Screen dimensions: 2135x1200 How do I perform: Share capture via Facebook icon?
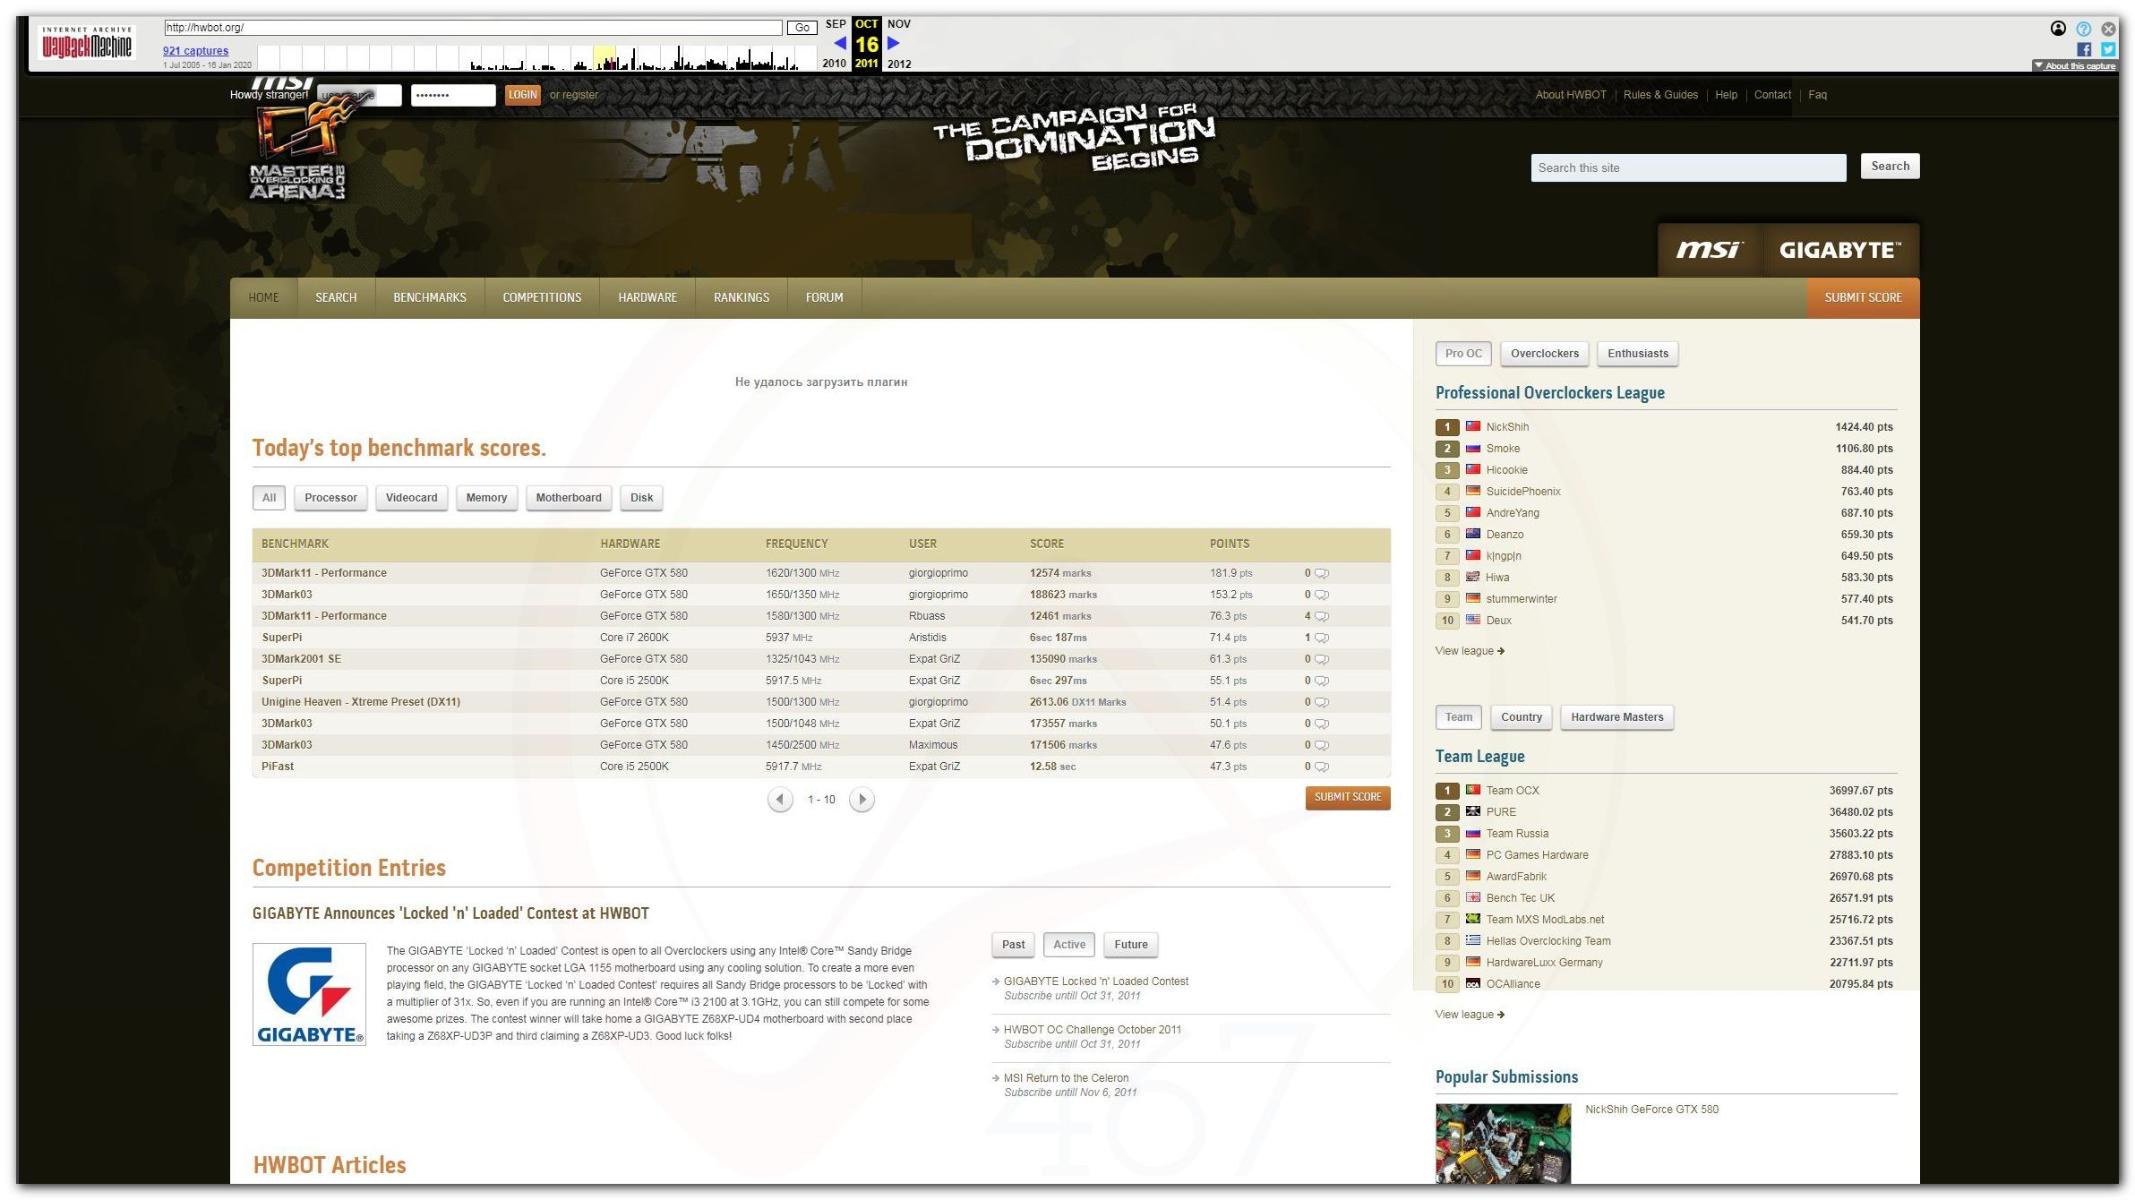click(2084, 49)
